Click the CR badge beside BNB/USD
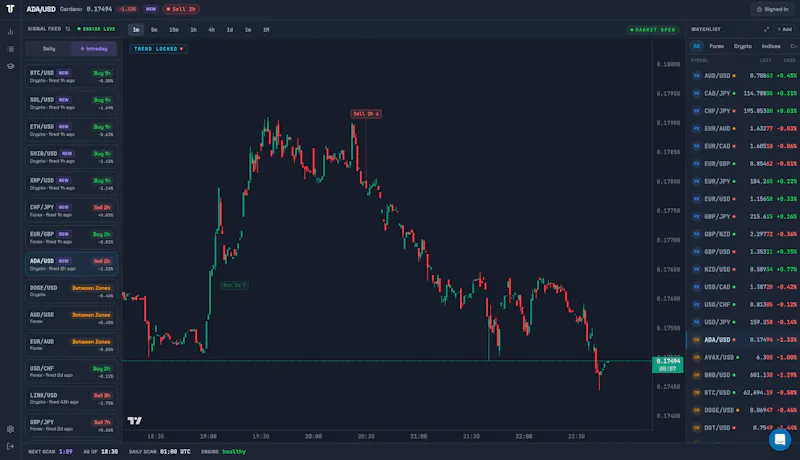Image resolution: width=800 pixels, height=460 pixels. coord(696,375)
